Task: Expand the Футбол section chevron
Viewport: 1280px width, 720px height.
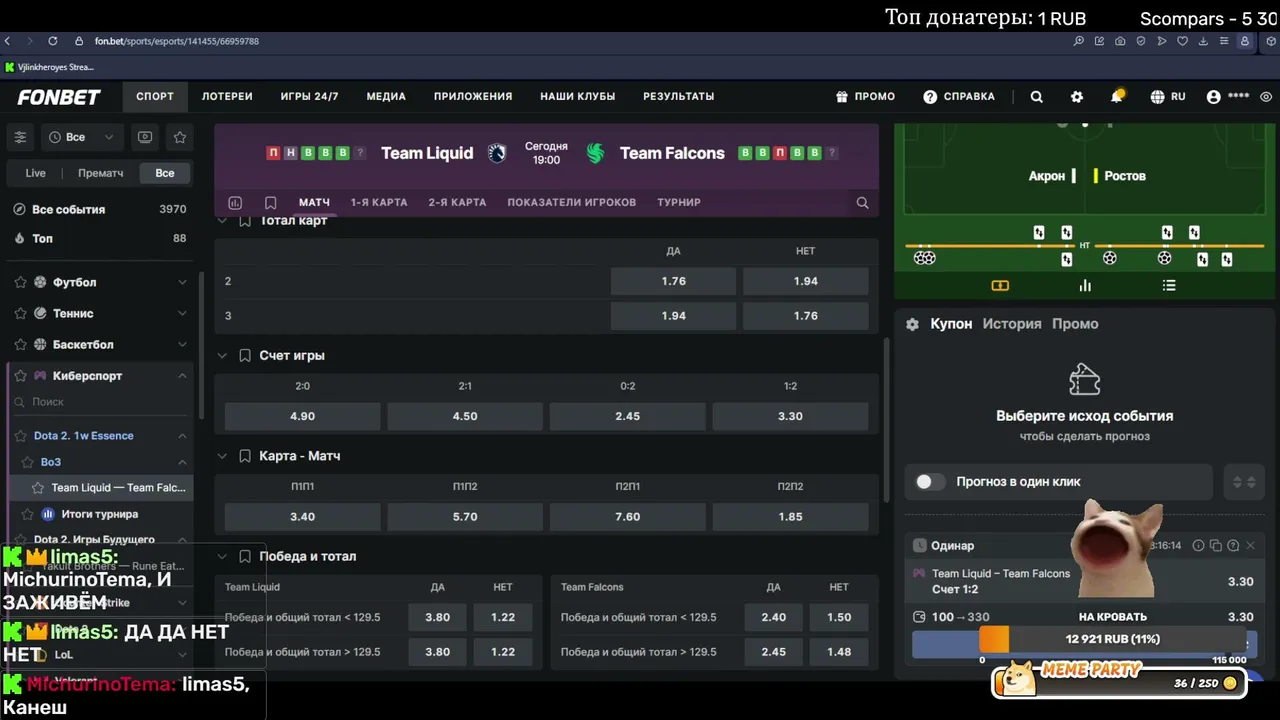Action: pos(182,283)
